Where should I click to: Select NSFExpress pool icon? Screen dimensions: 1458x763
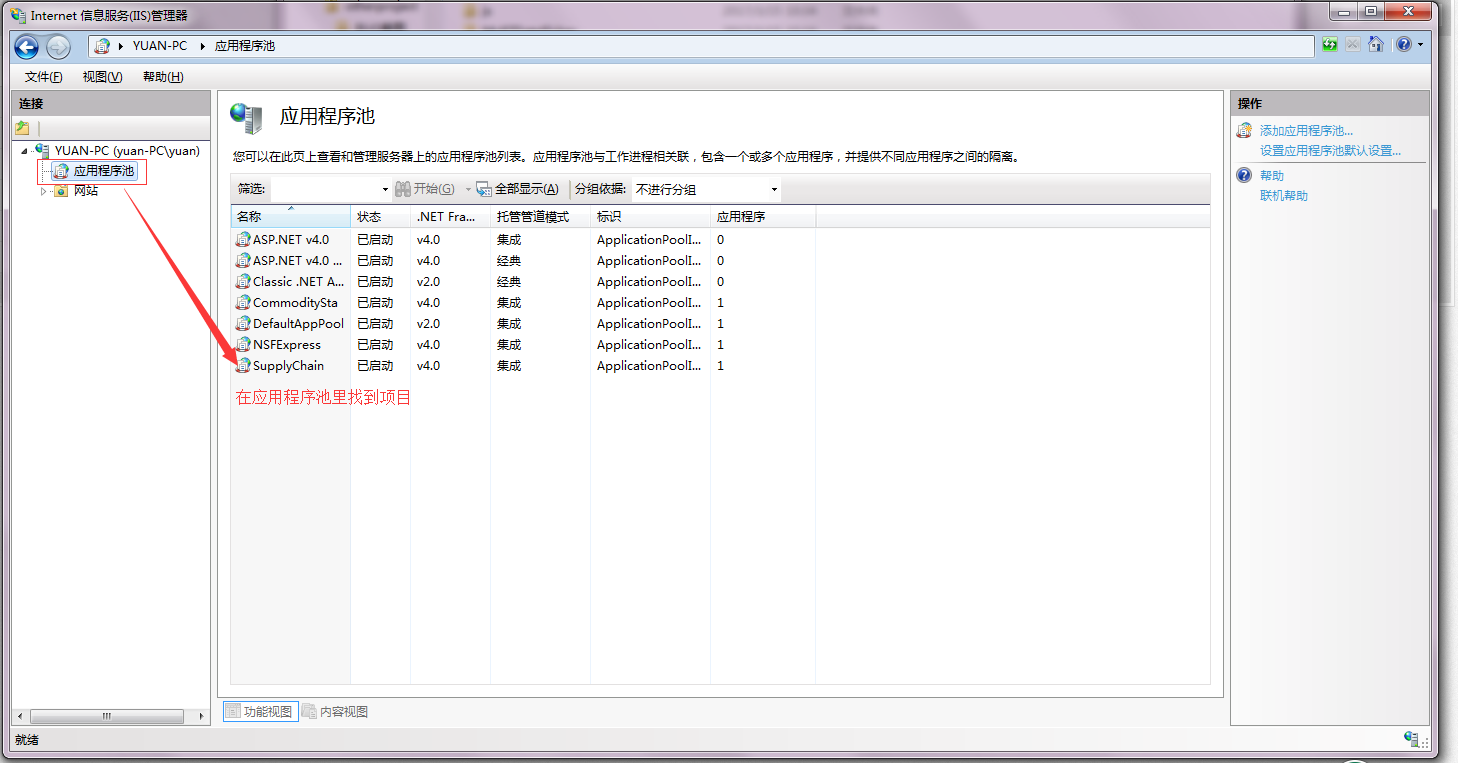(x=243, y=345)
